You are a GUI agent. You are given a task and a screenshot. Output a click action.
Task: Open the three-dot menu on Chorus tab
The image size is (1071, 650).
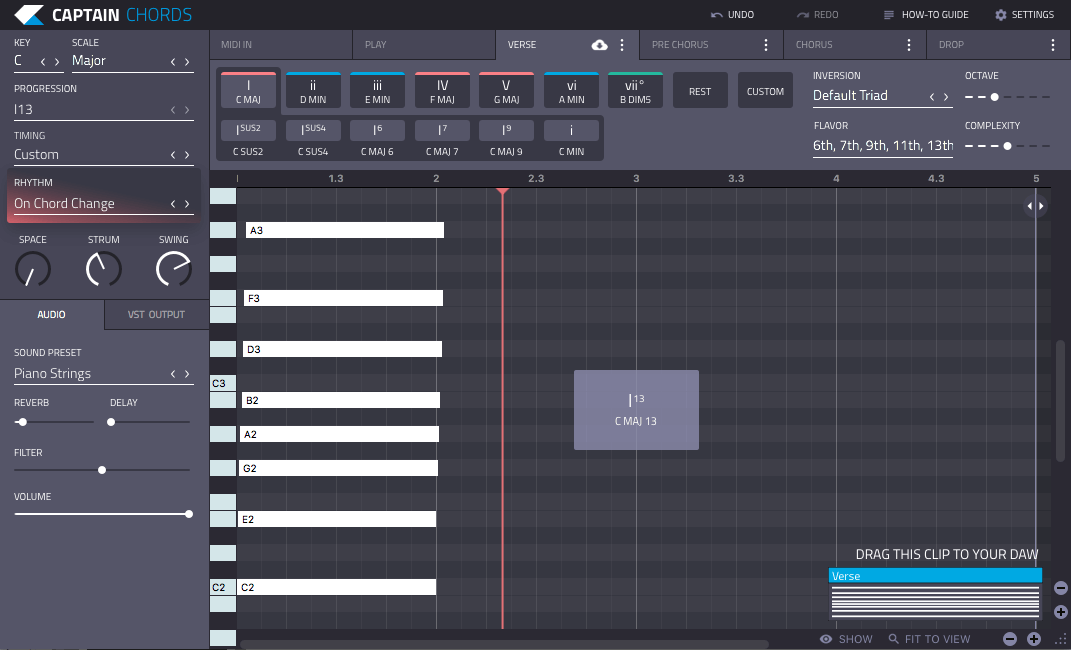(x=909, y=45)
